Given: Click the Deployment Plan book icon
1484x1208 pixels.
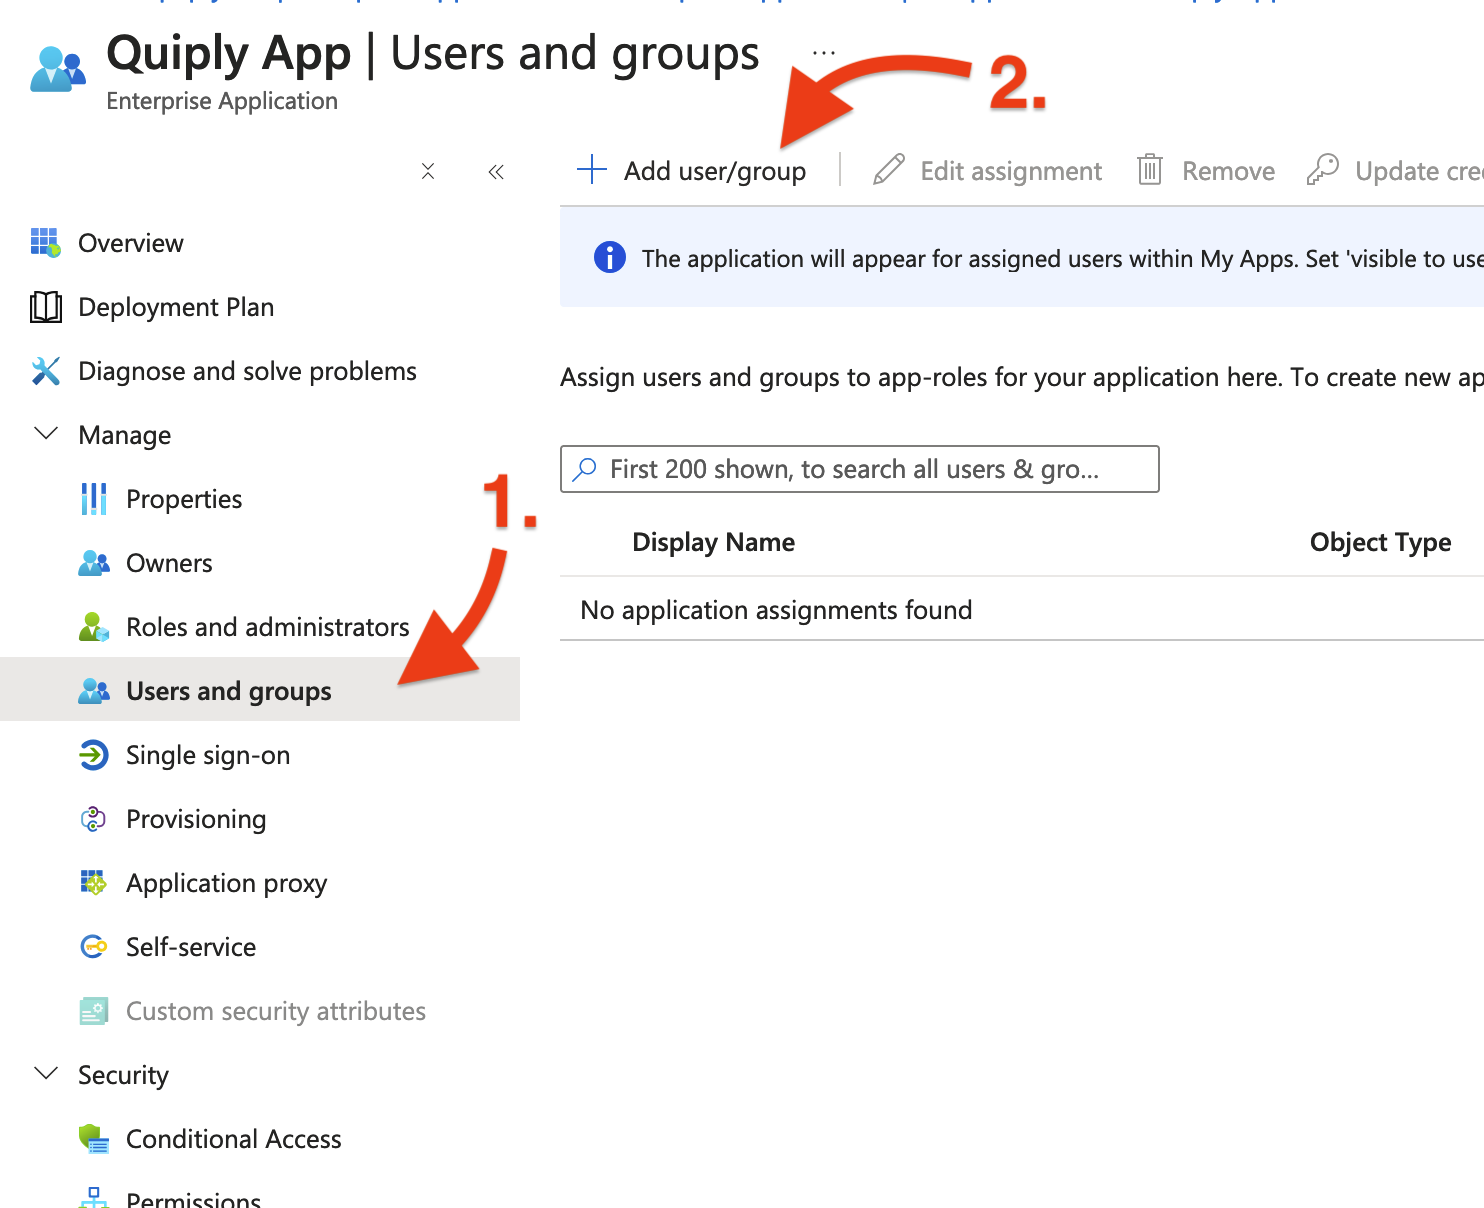Looking at the screenshot, I should coord(46,307).
